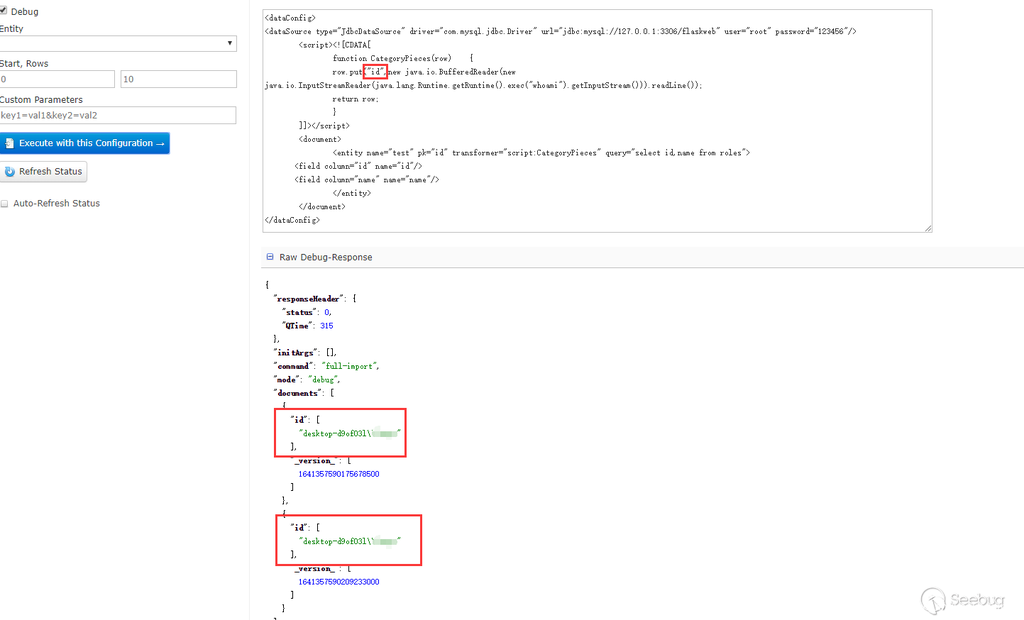The height and width of the screenshot is (620, 1024).
Task: Enable the Auto-Refresh Status checkbox
Action: [x=4, y=204]
